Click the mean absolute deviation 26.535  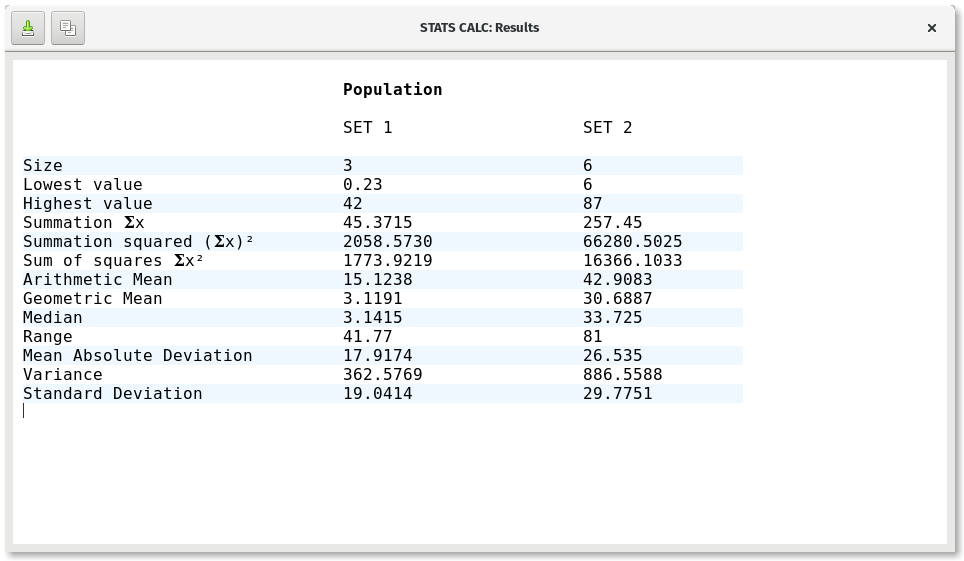click(x=612, y=356)
